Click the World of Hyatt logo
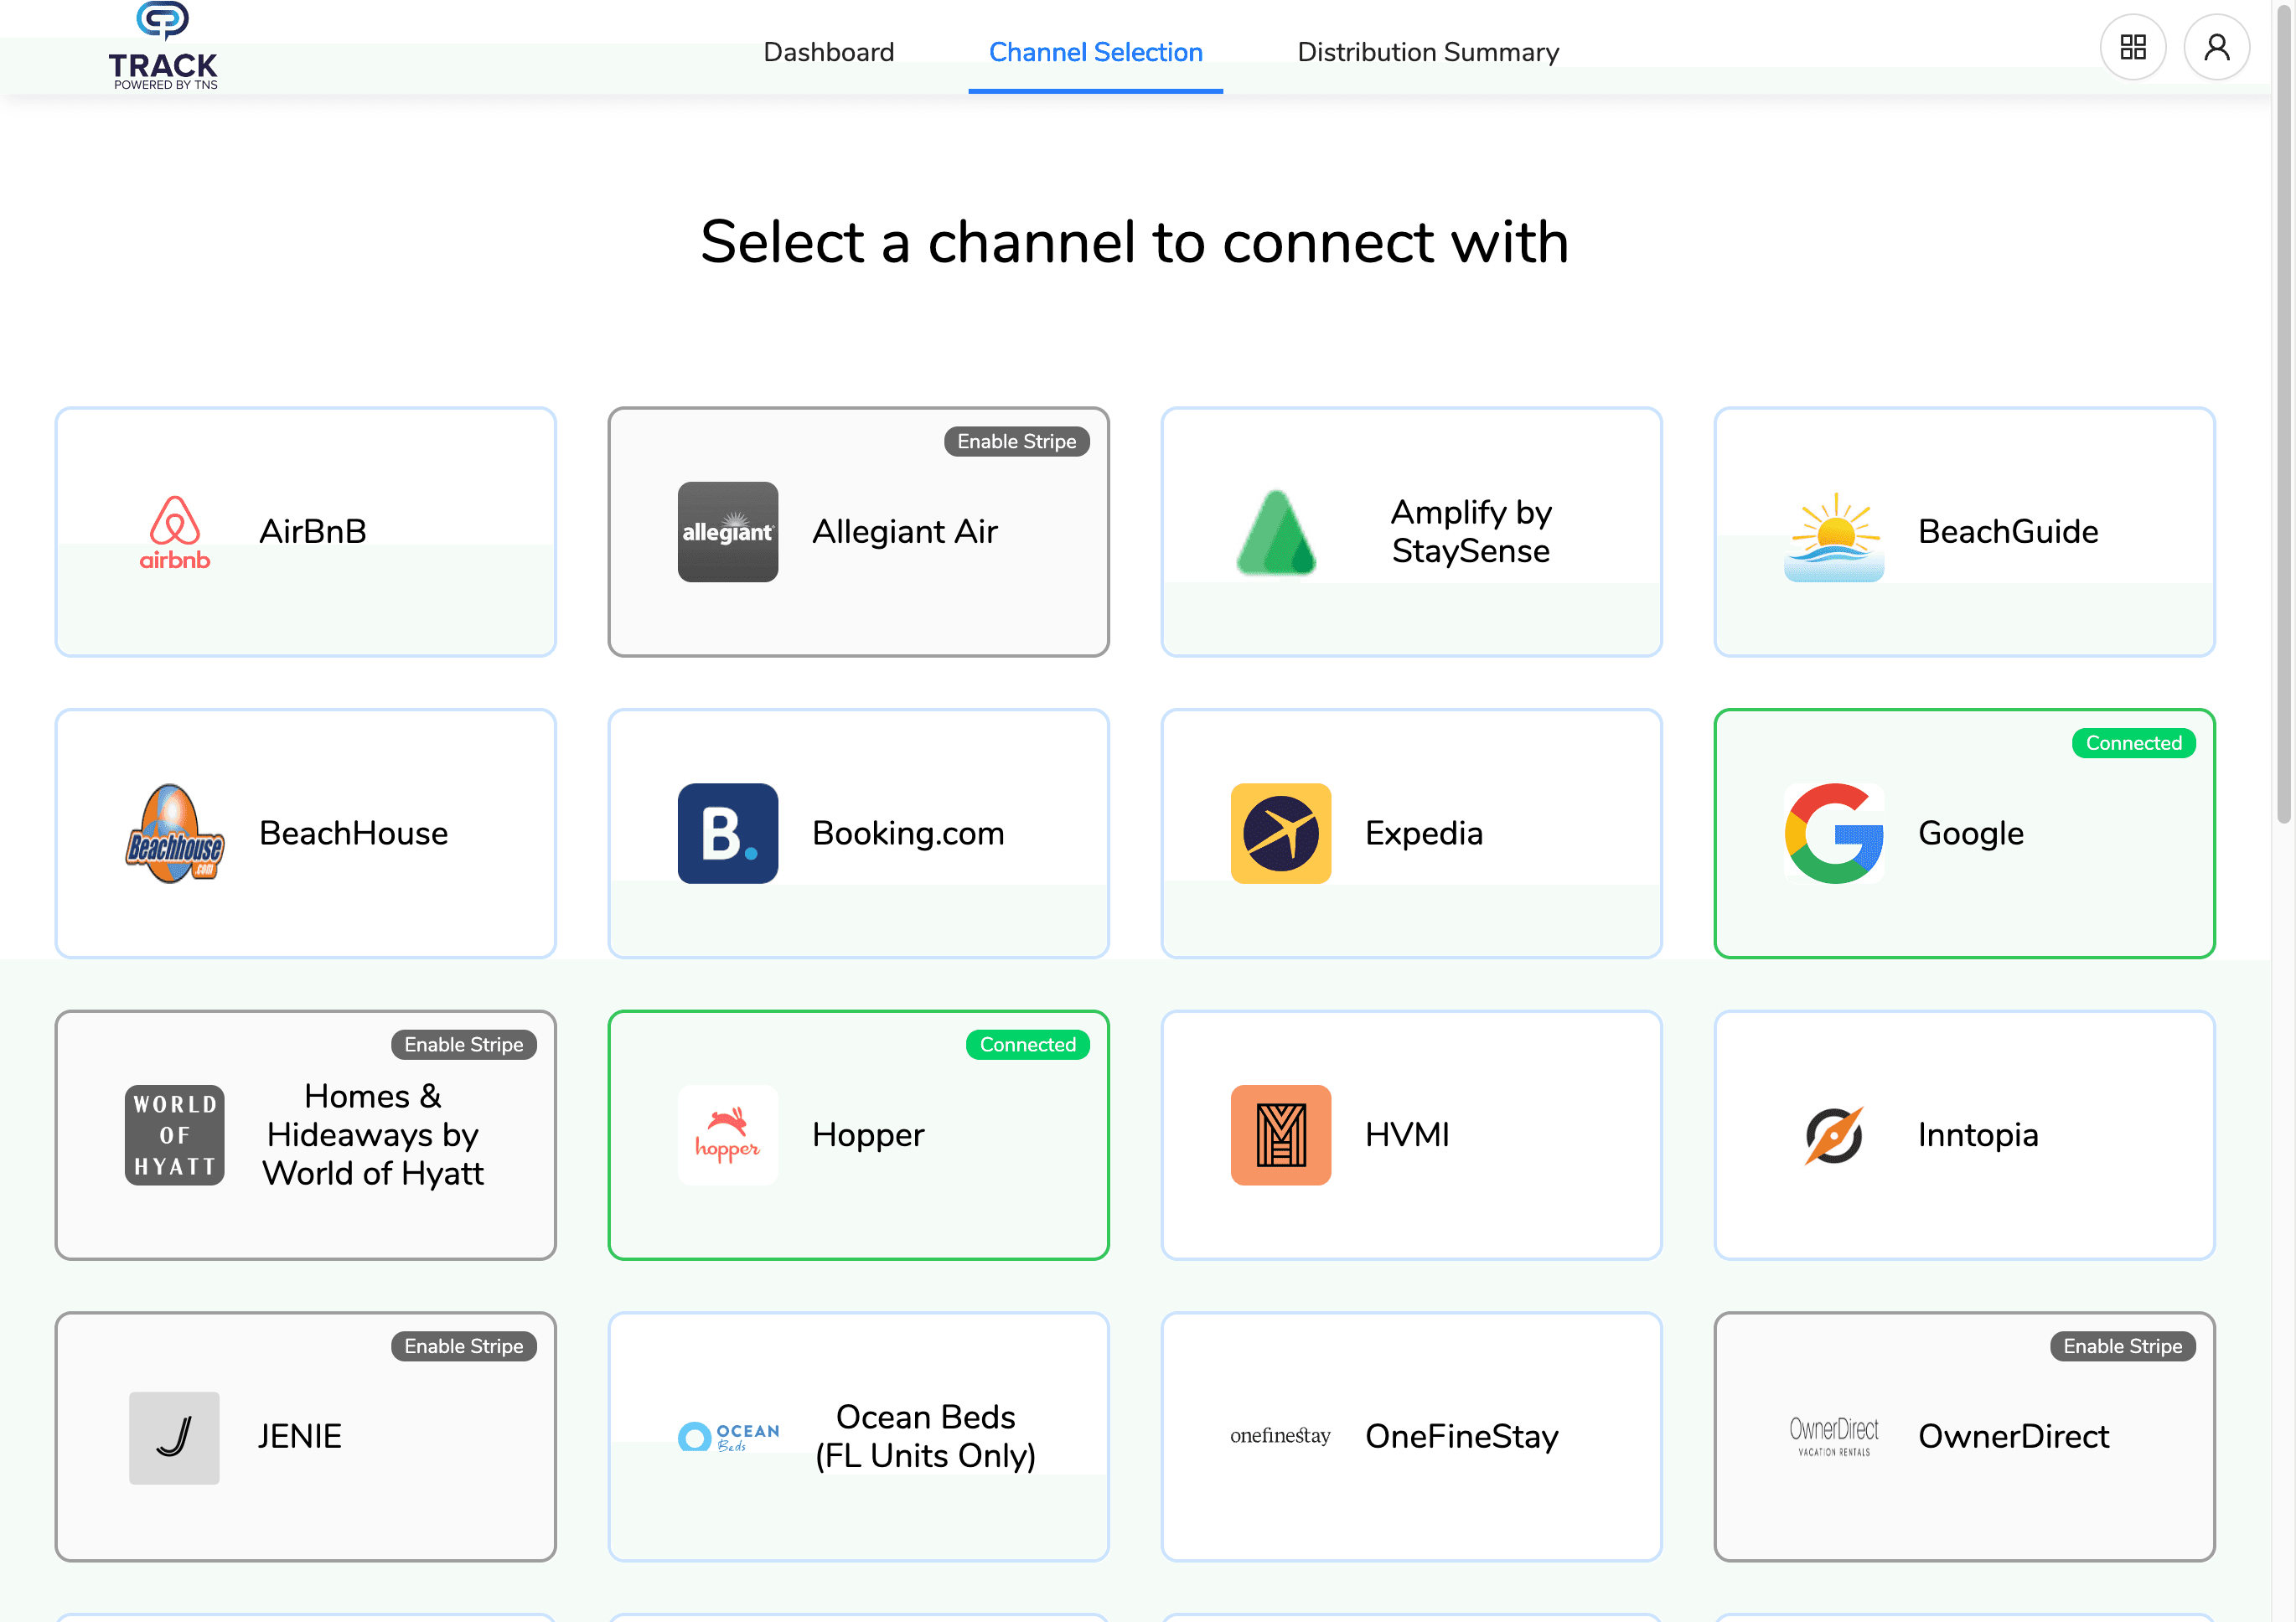 (x=175, y=1135)
